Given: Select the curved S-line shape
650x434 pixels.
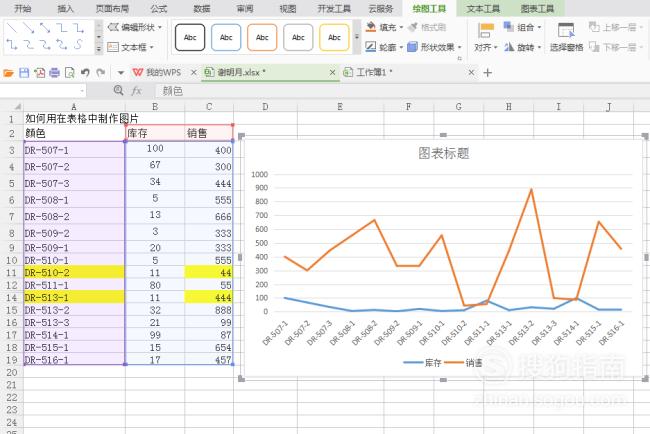Looking at the screenshot, I should (78, 44).
